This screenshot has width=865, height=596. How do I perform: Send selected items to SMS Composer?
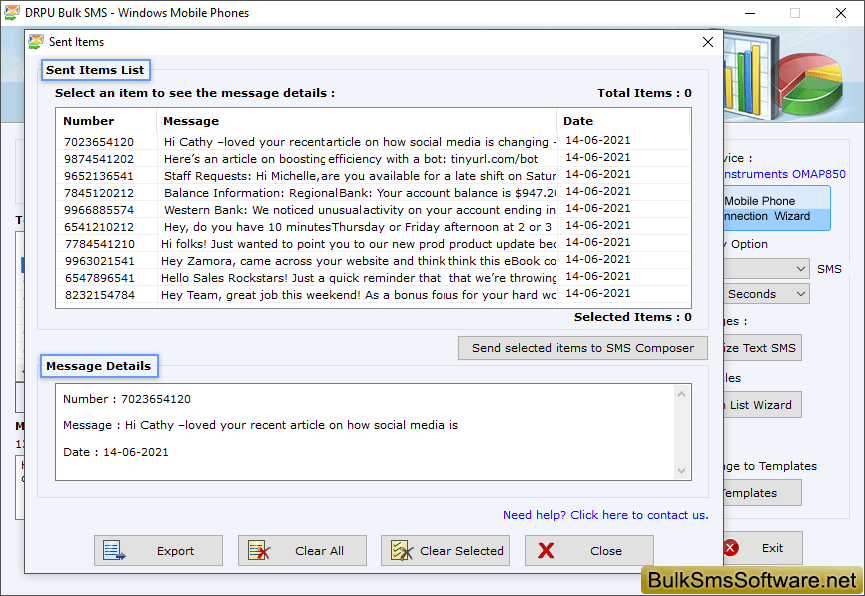(583, 348)
